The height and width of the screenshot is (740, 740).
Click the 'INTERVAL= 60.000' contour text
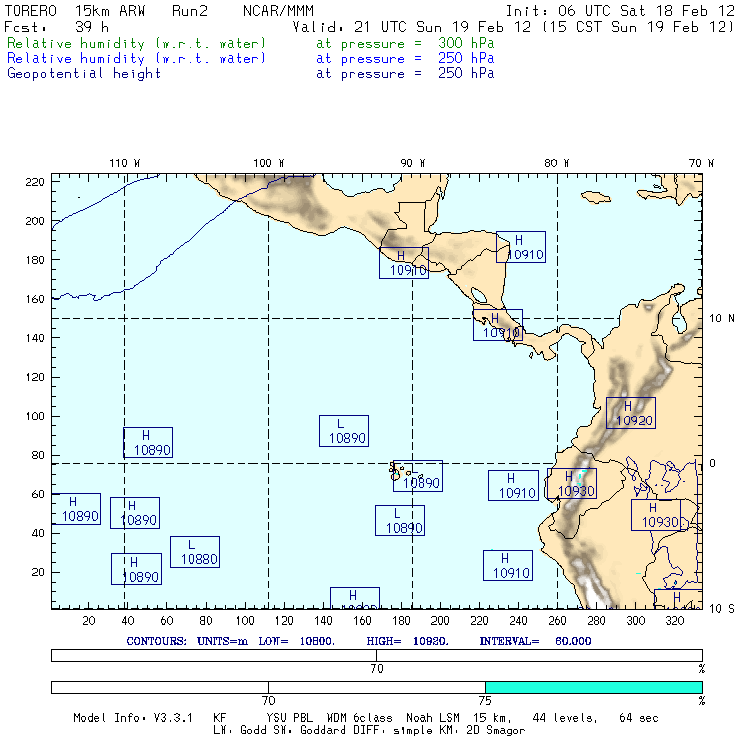pyautogui.click(x=535, y=641)
